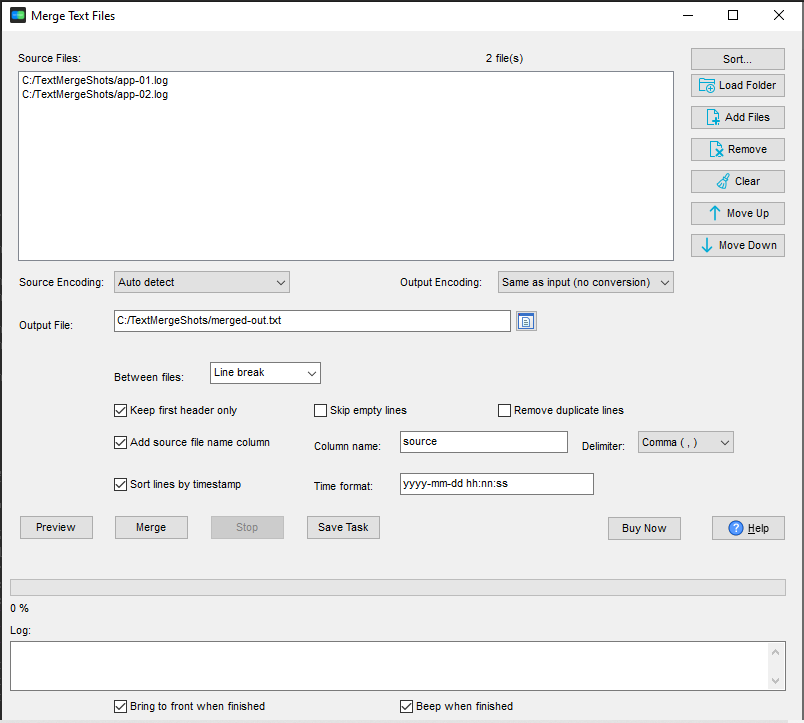Image resolution: width=804 pixels, height=723 pixels.
Task: Move the selected file down
Action: (x=737, y=246)
